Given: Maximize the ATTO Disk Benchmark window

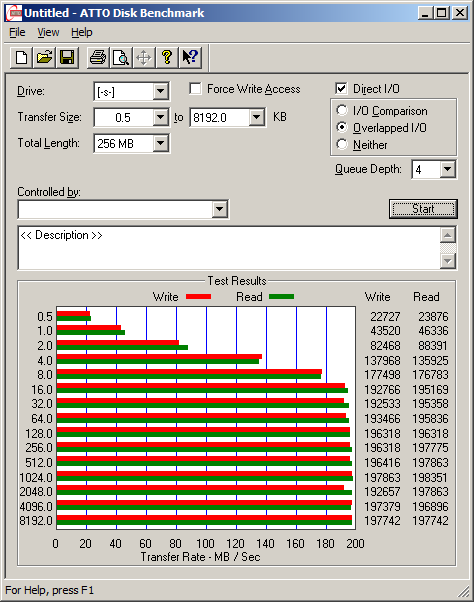Looking at the screenshot, I should [442, 13].
